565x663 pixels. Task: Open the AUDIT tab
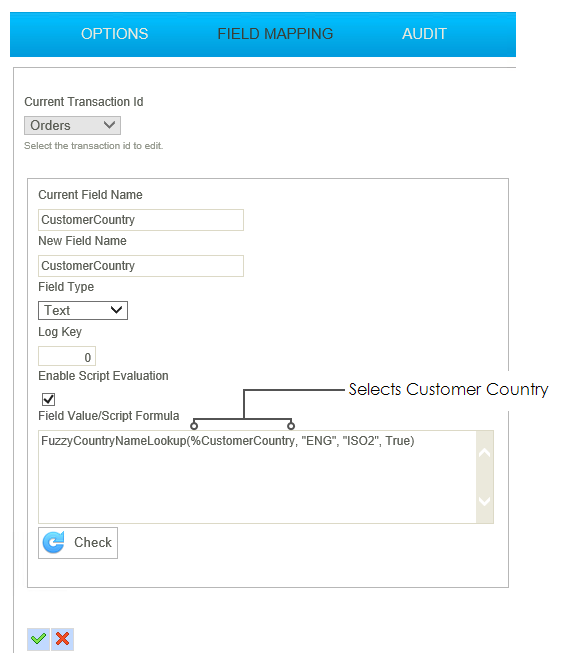[424, 34]
